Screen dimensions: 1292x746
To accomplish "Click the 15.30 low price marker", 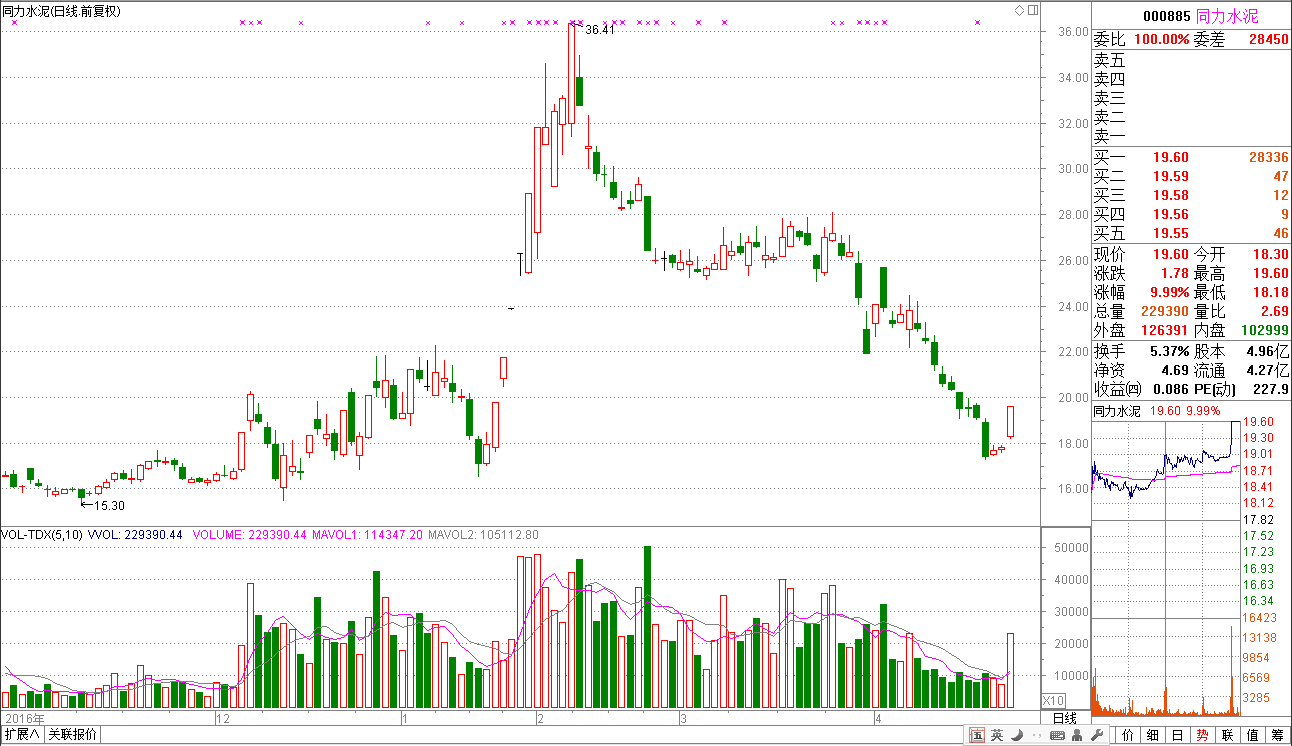I will (109, 506).
